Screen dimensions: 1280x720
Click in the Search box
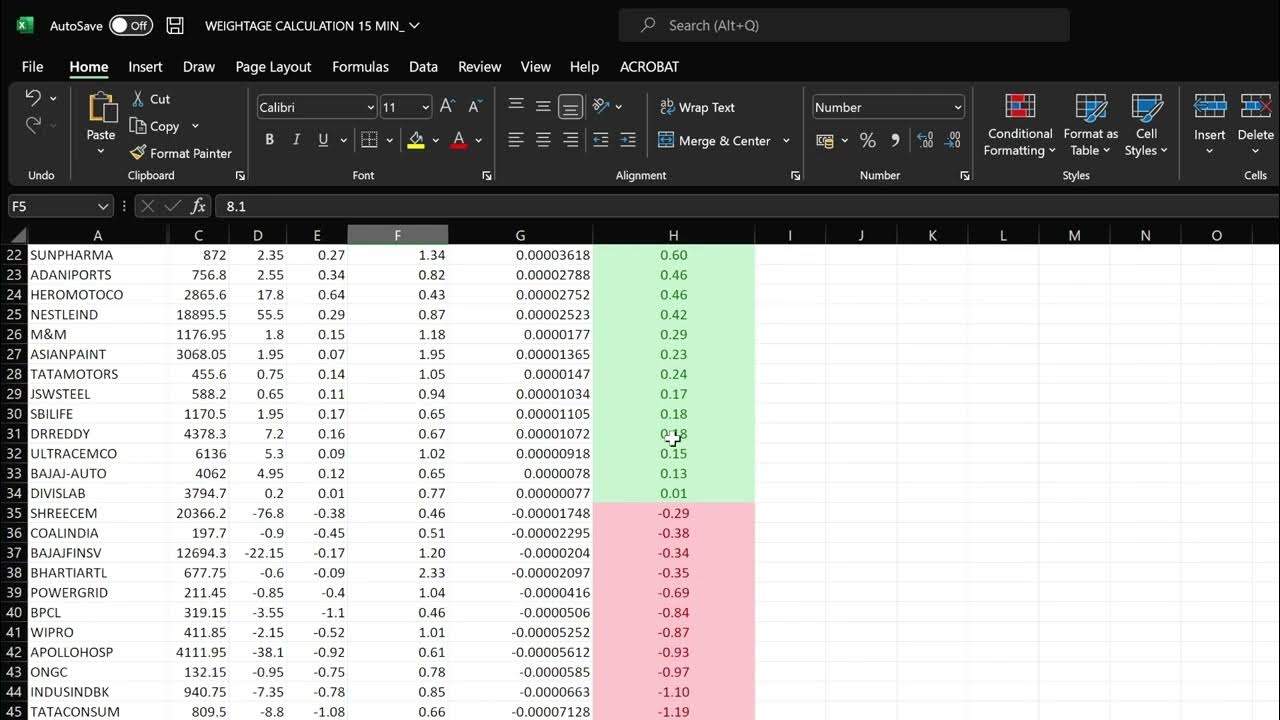(x=844, y=25)
